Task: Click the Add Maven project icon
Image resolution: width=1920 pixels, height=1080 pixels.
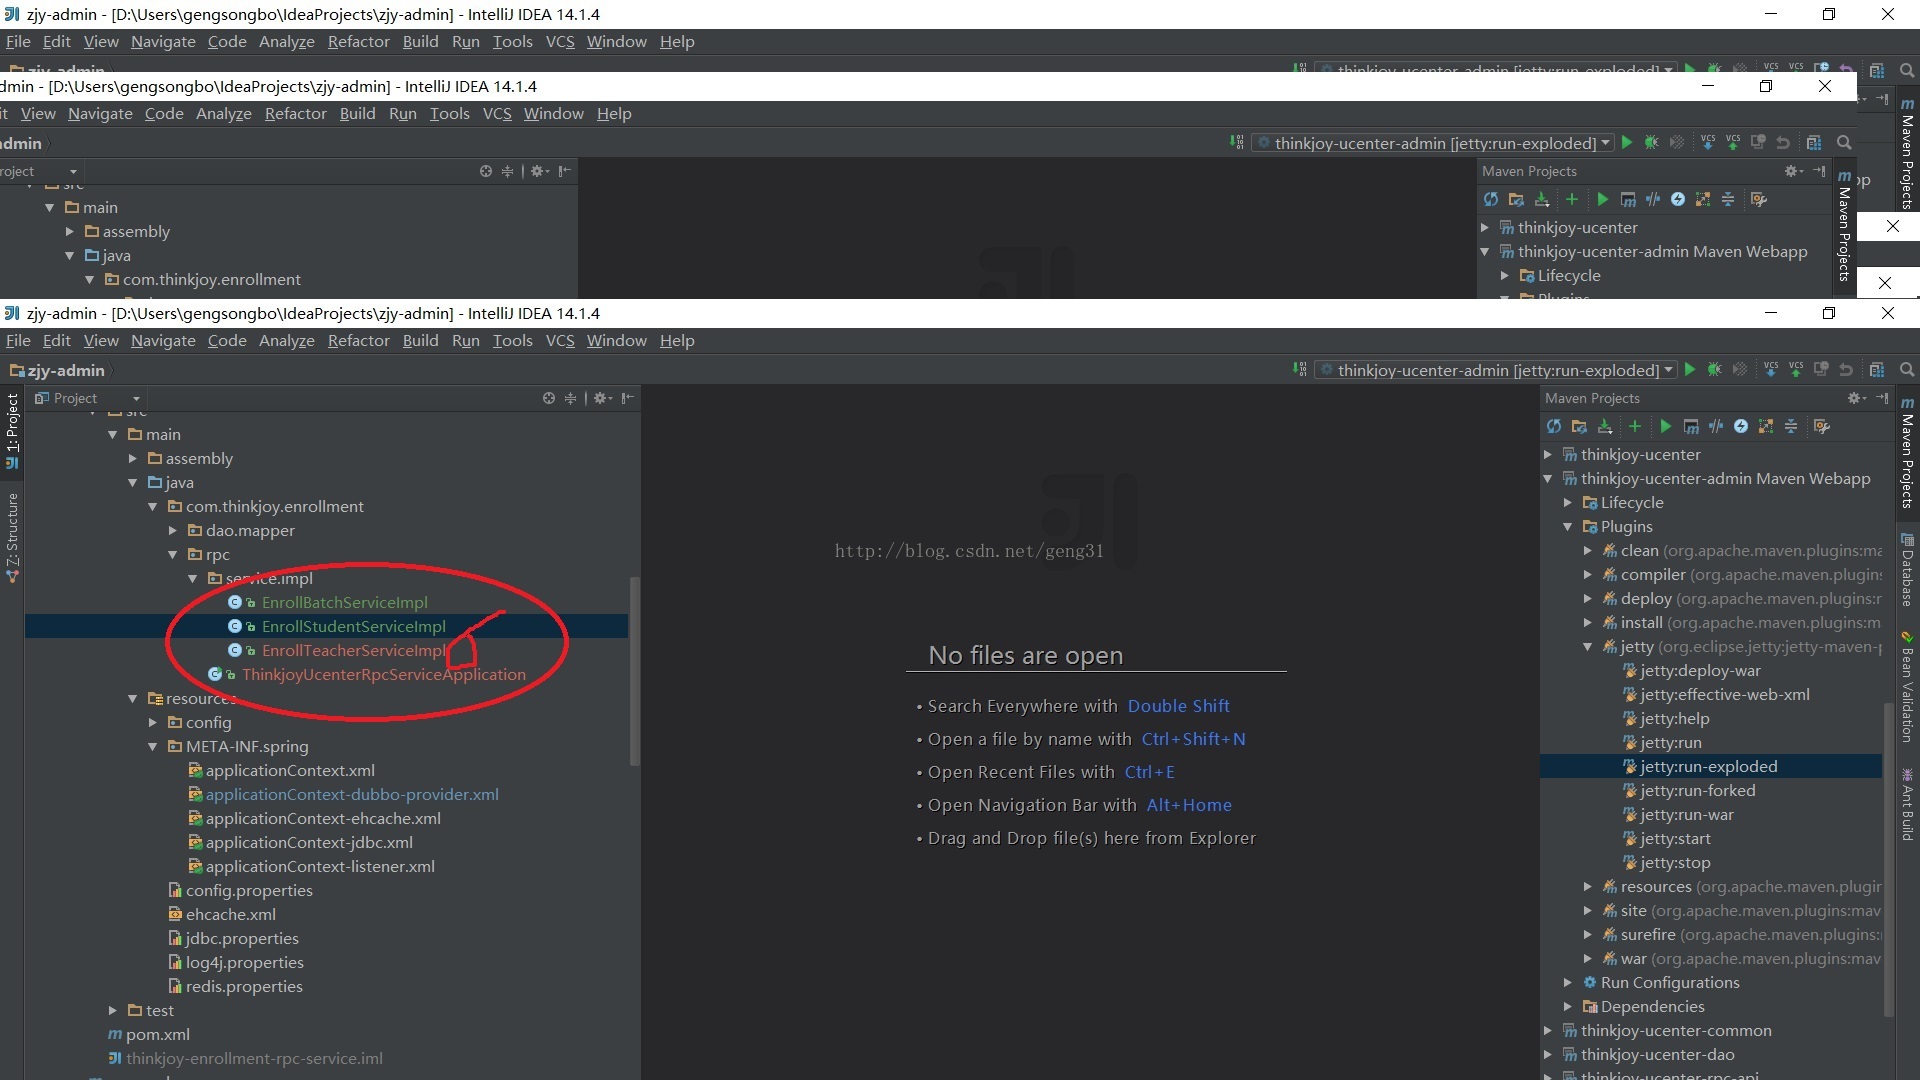Action: click(x=1635, y=425)
